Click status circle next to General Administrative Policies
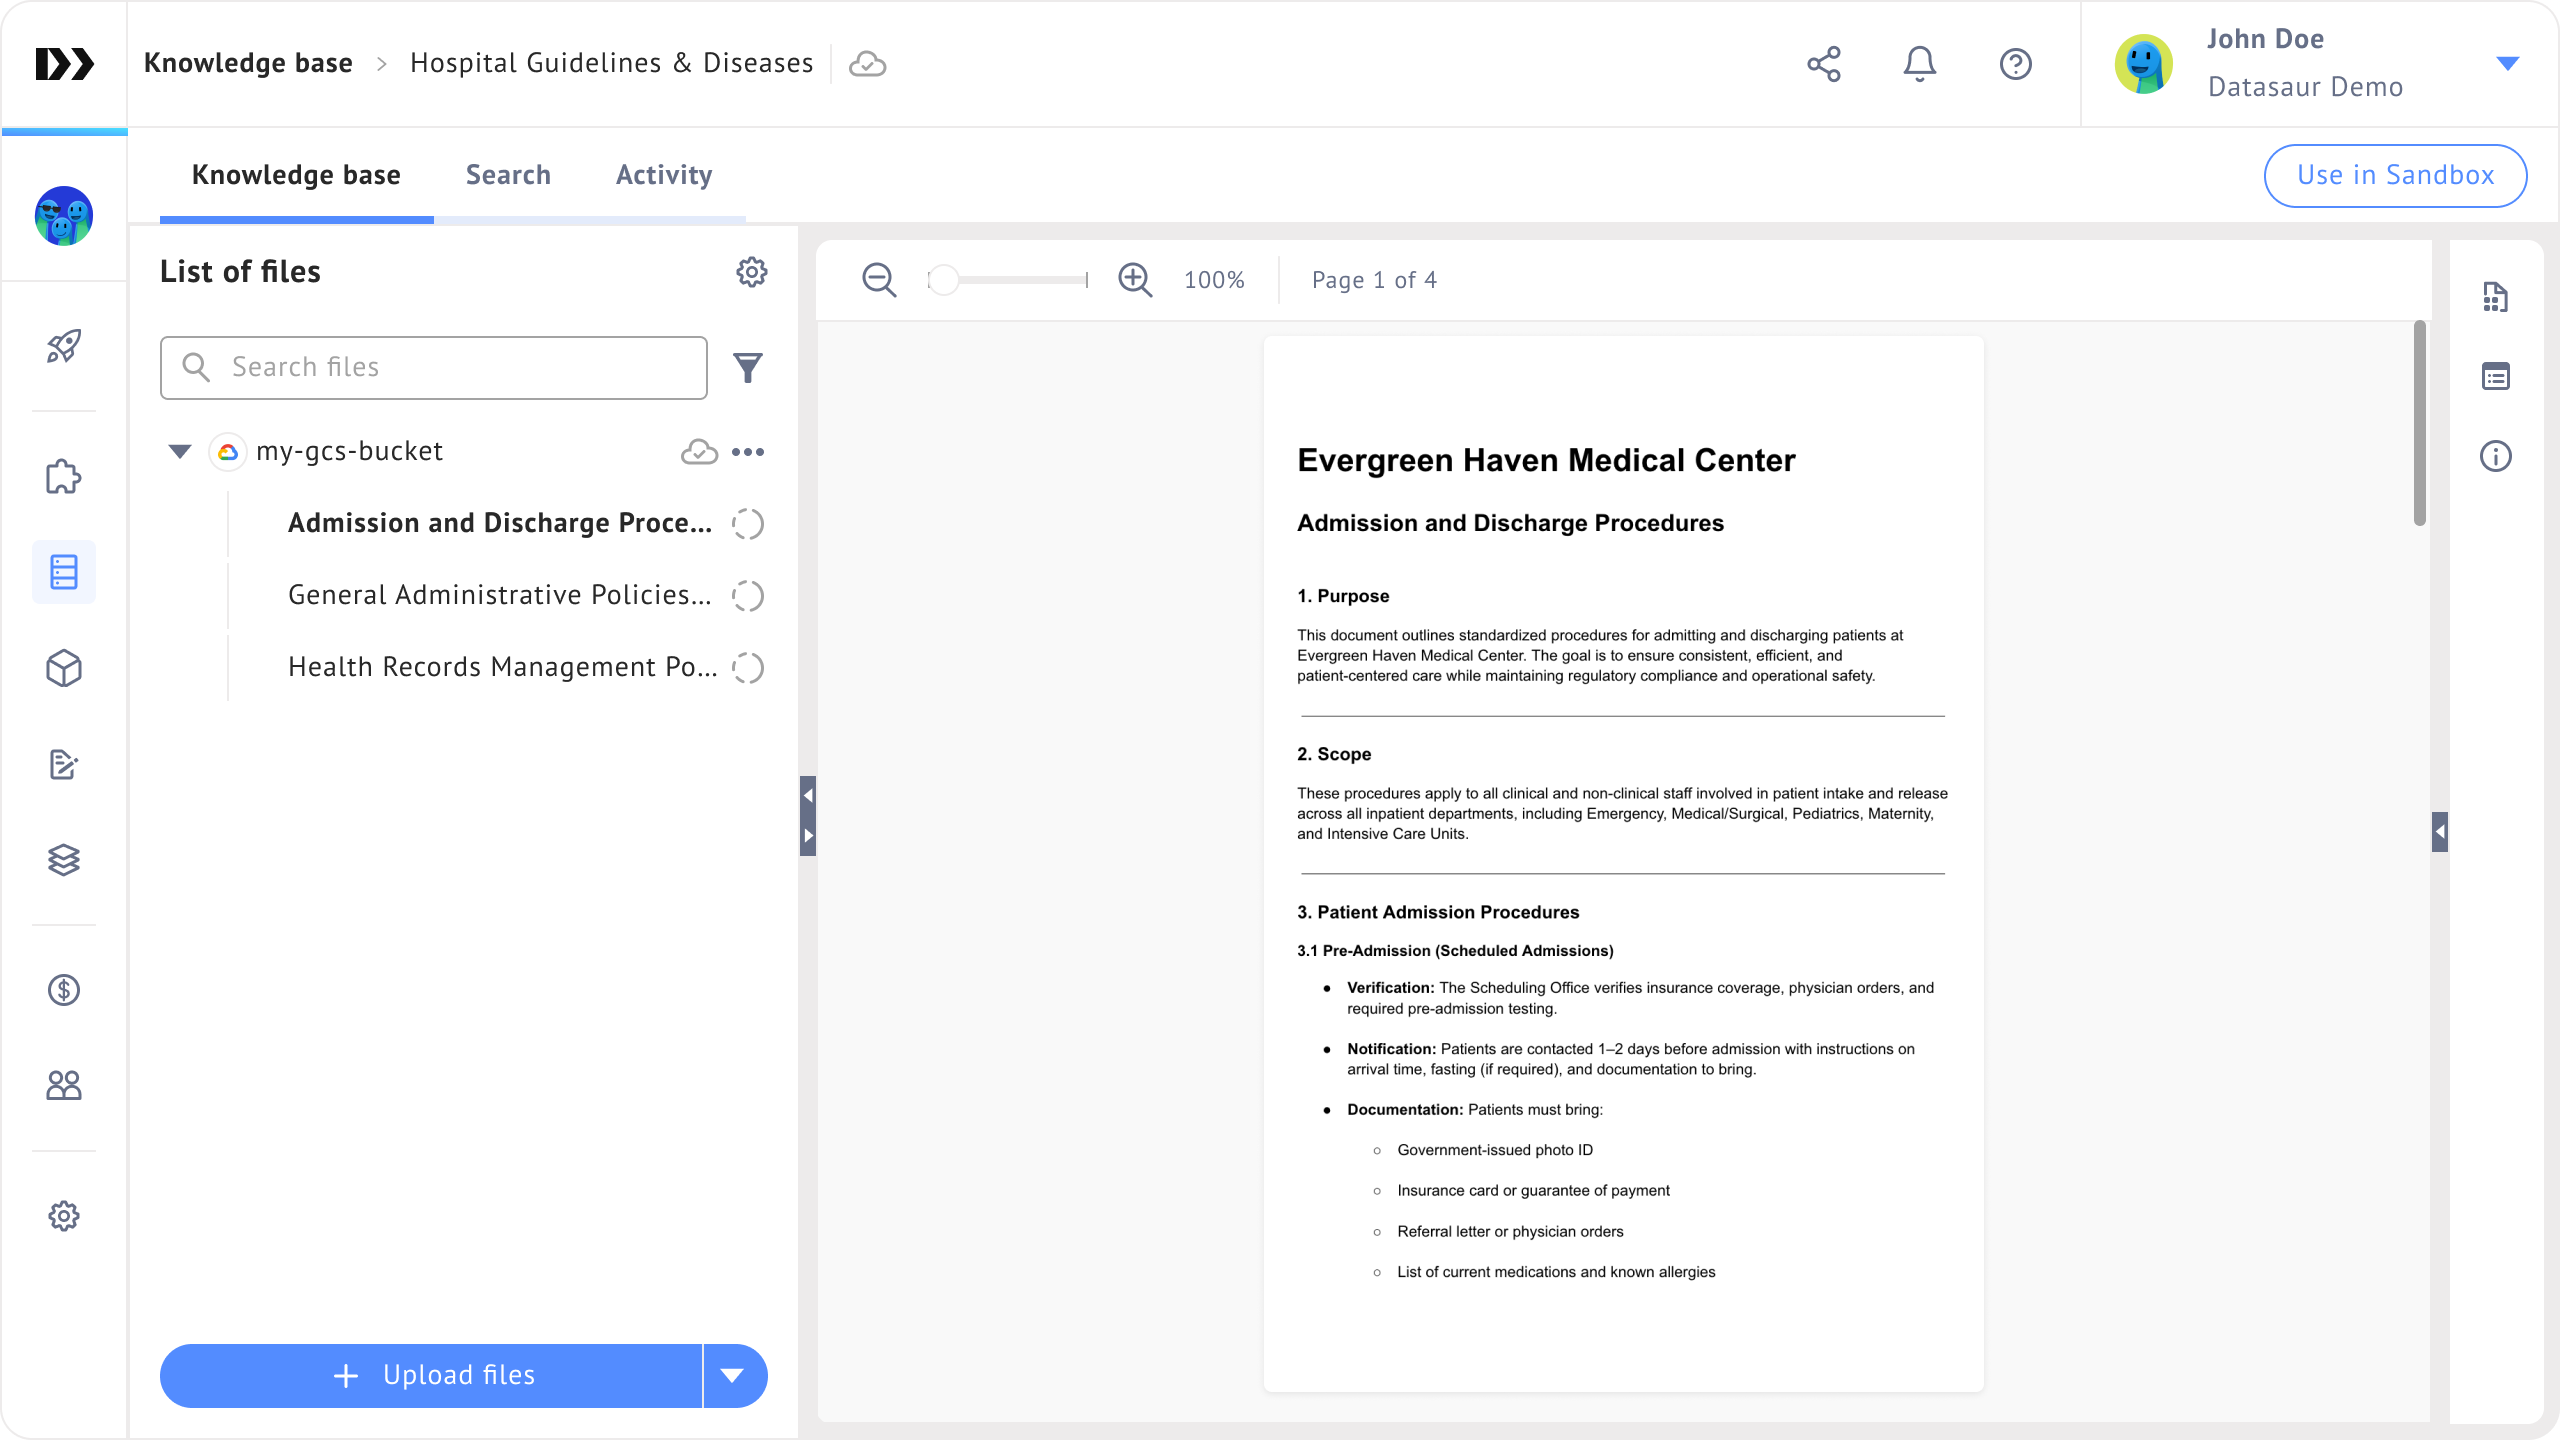The height and width of the screenshot is (1440, 2560). pyautogui.click(x=748, y=596)
